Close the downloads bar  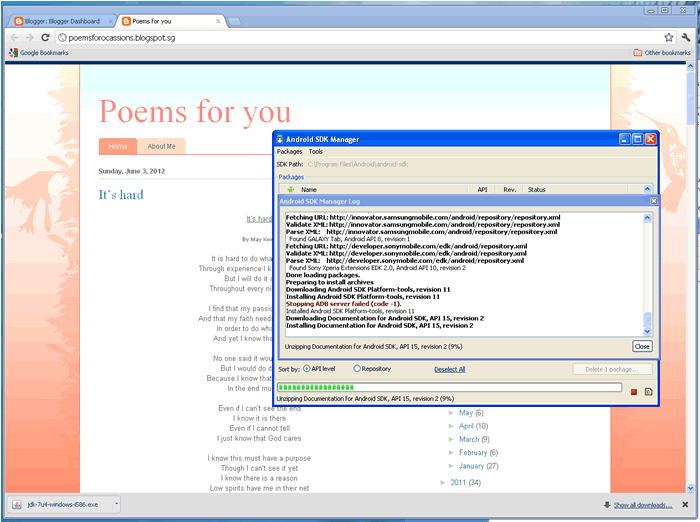pos(685,505)
